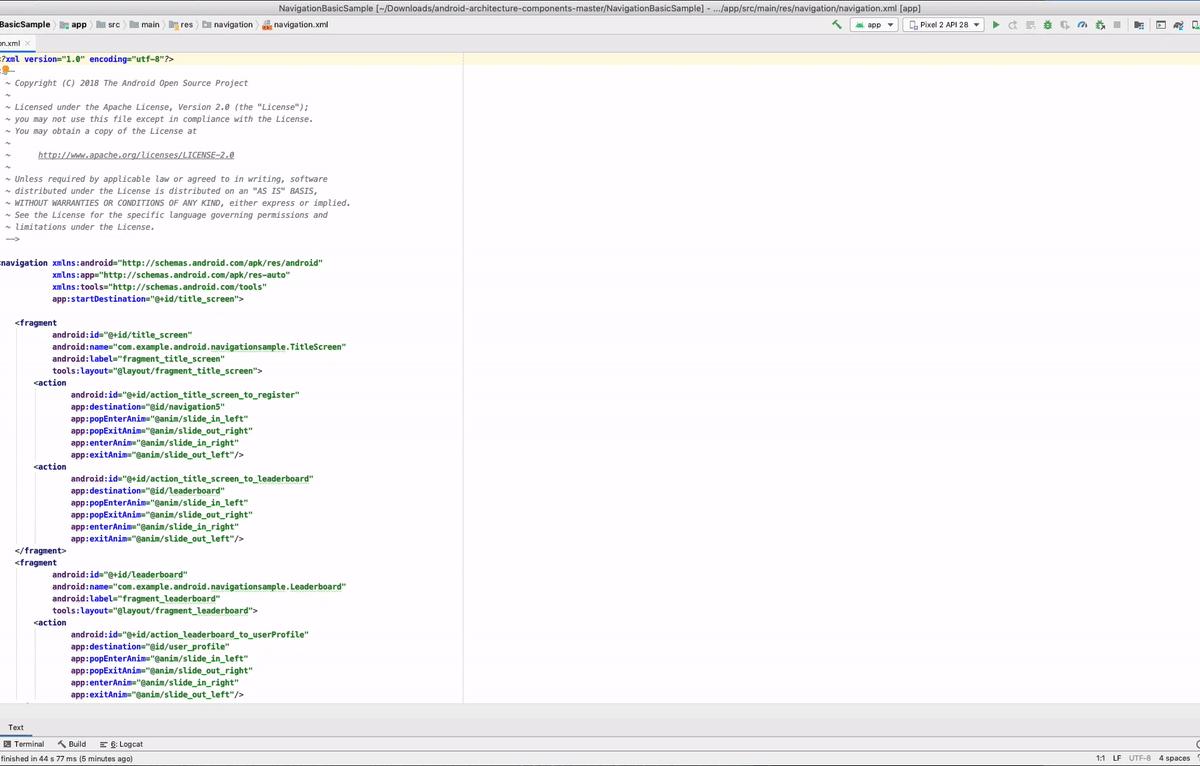This screenshot has width=1200, height=766.
Task: Open the Pixel 2 API 28 device dropdown
Action: [x=943, y=24]
